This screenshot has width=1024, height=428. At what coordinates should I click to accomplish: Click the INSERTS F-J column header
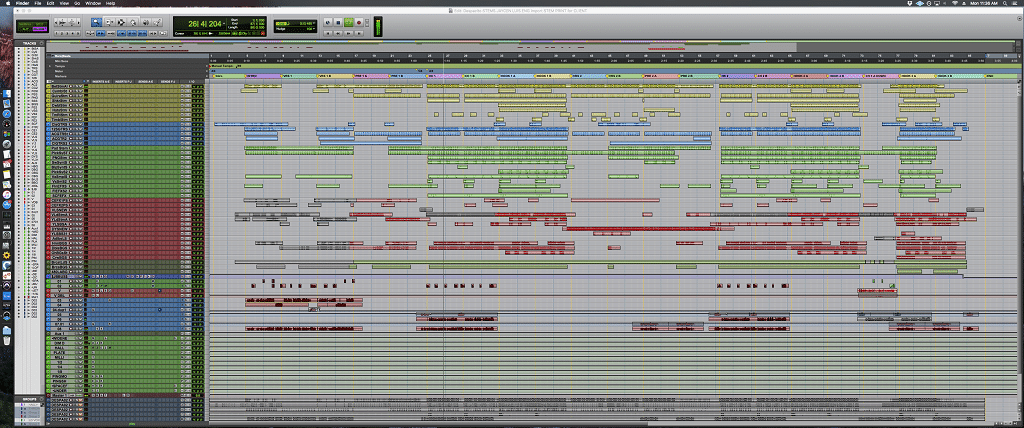click(123, 81)
